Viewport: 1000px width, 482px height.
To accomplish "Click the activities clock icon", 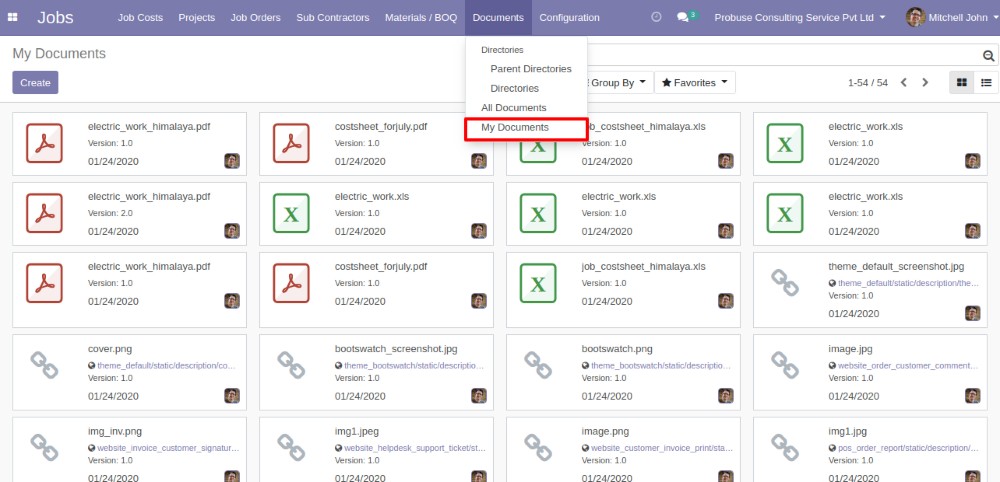I will click(x=656, y=18).
